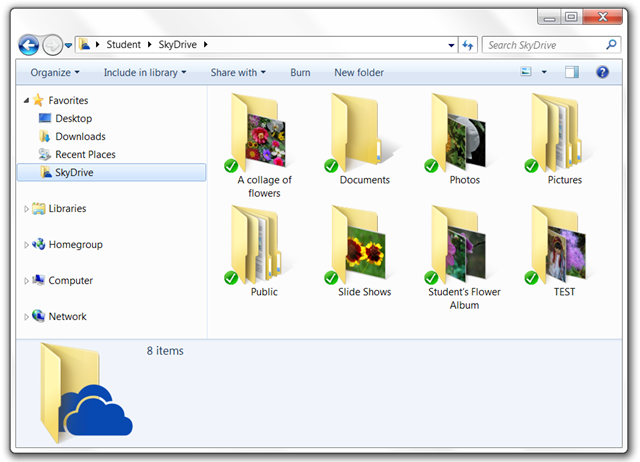Toggle the preview pane icon
Viewport: 640px width, 462px height.
tap(572, 72)
